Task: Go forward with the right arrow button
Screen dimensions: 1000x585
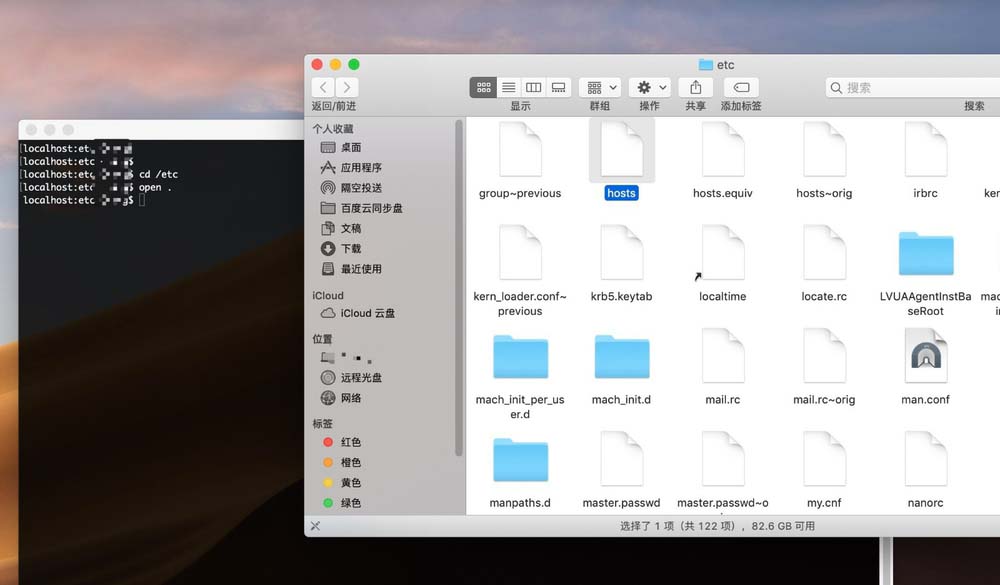Action: [347, 87]
